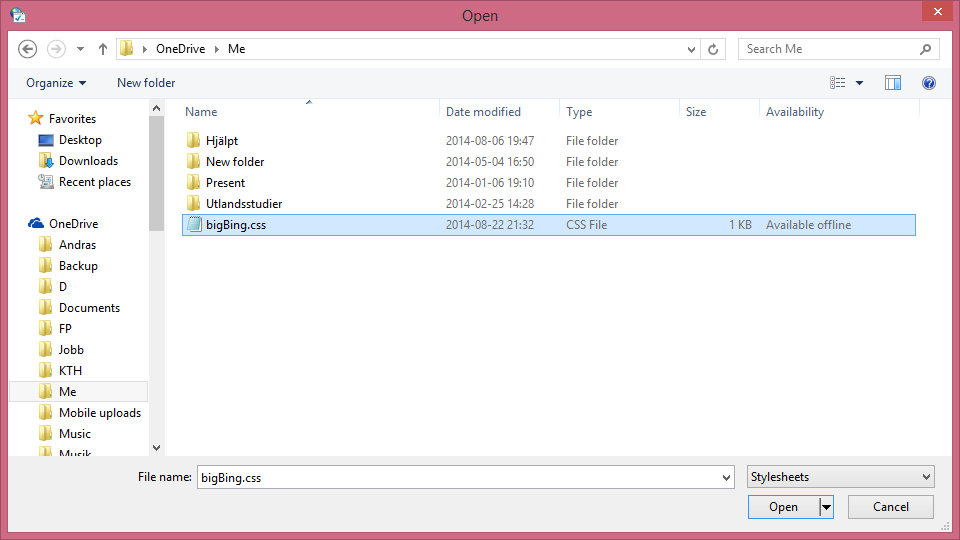Open Mobile uploads folder in sidebar
This screenshot has width=960, height=540.
100,413
